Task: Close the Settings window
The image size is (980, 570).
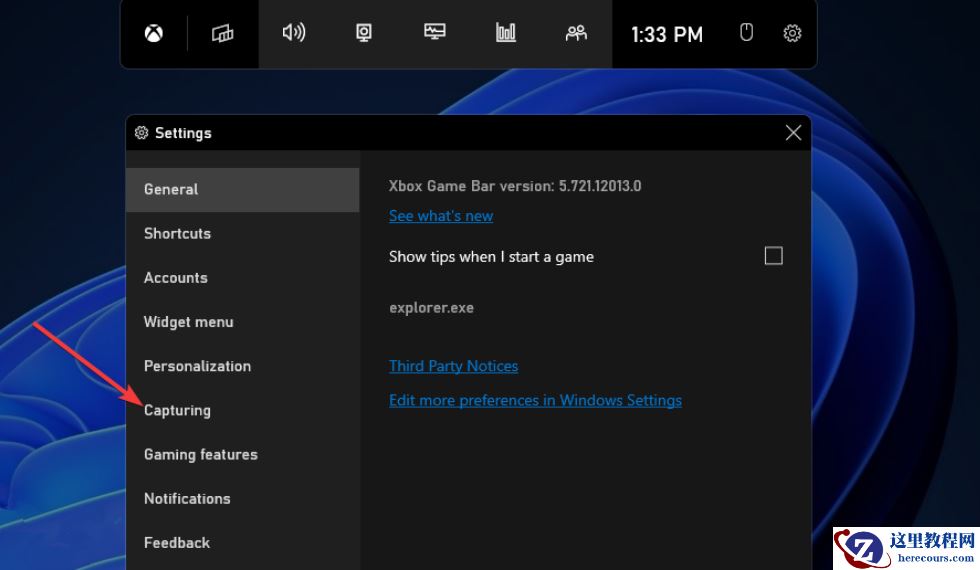Action: pyautogui.click(x=793, y=132)
